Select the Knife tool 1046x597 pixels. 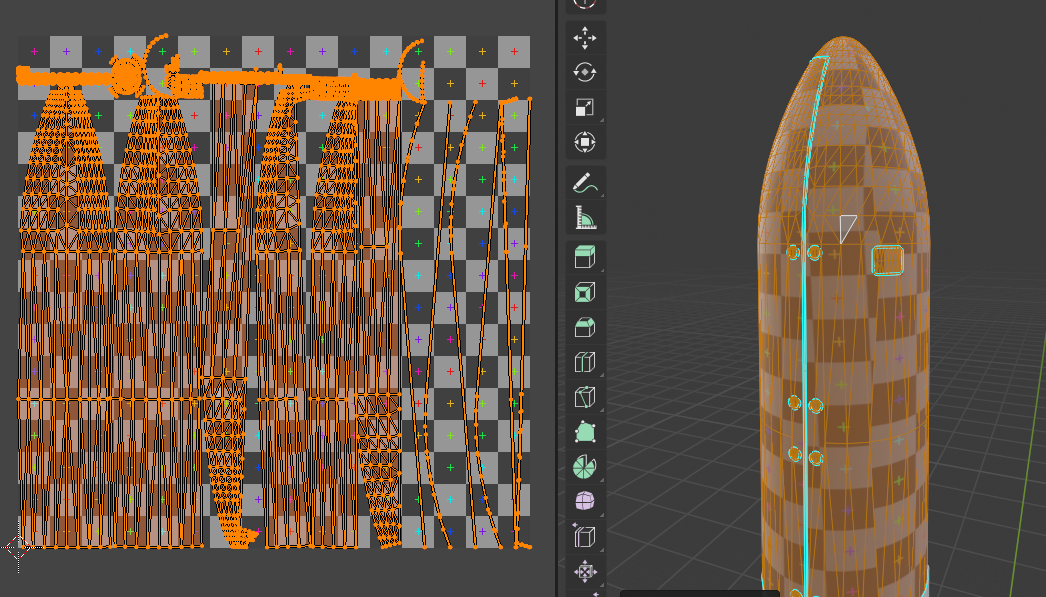tap(585, 397)
